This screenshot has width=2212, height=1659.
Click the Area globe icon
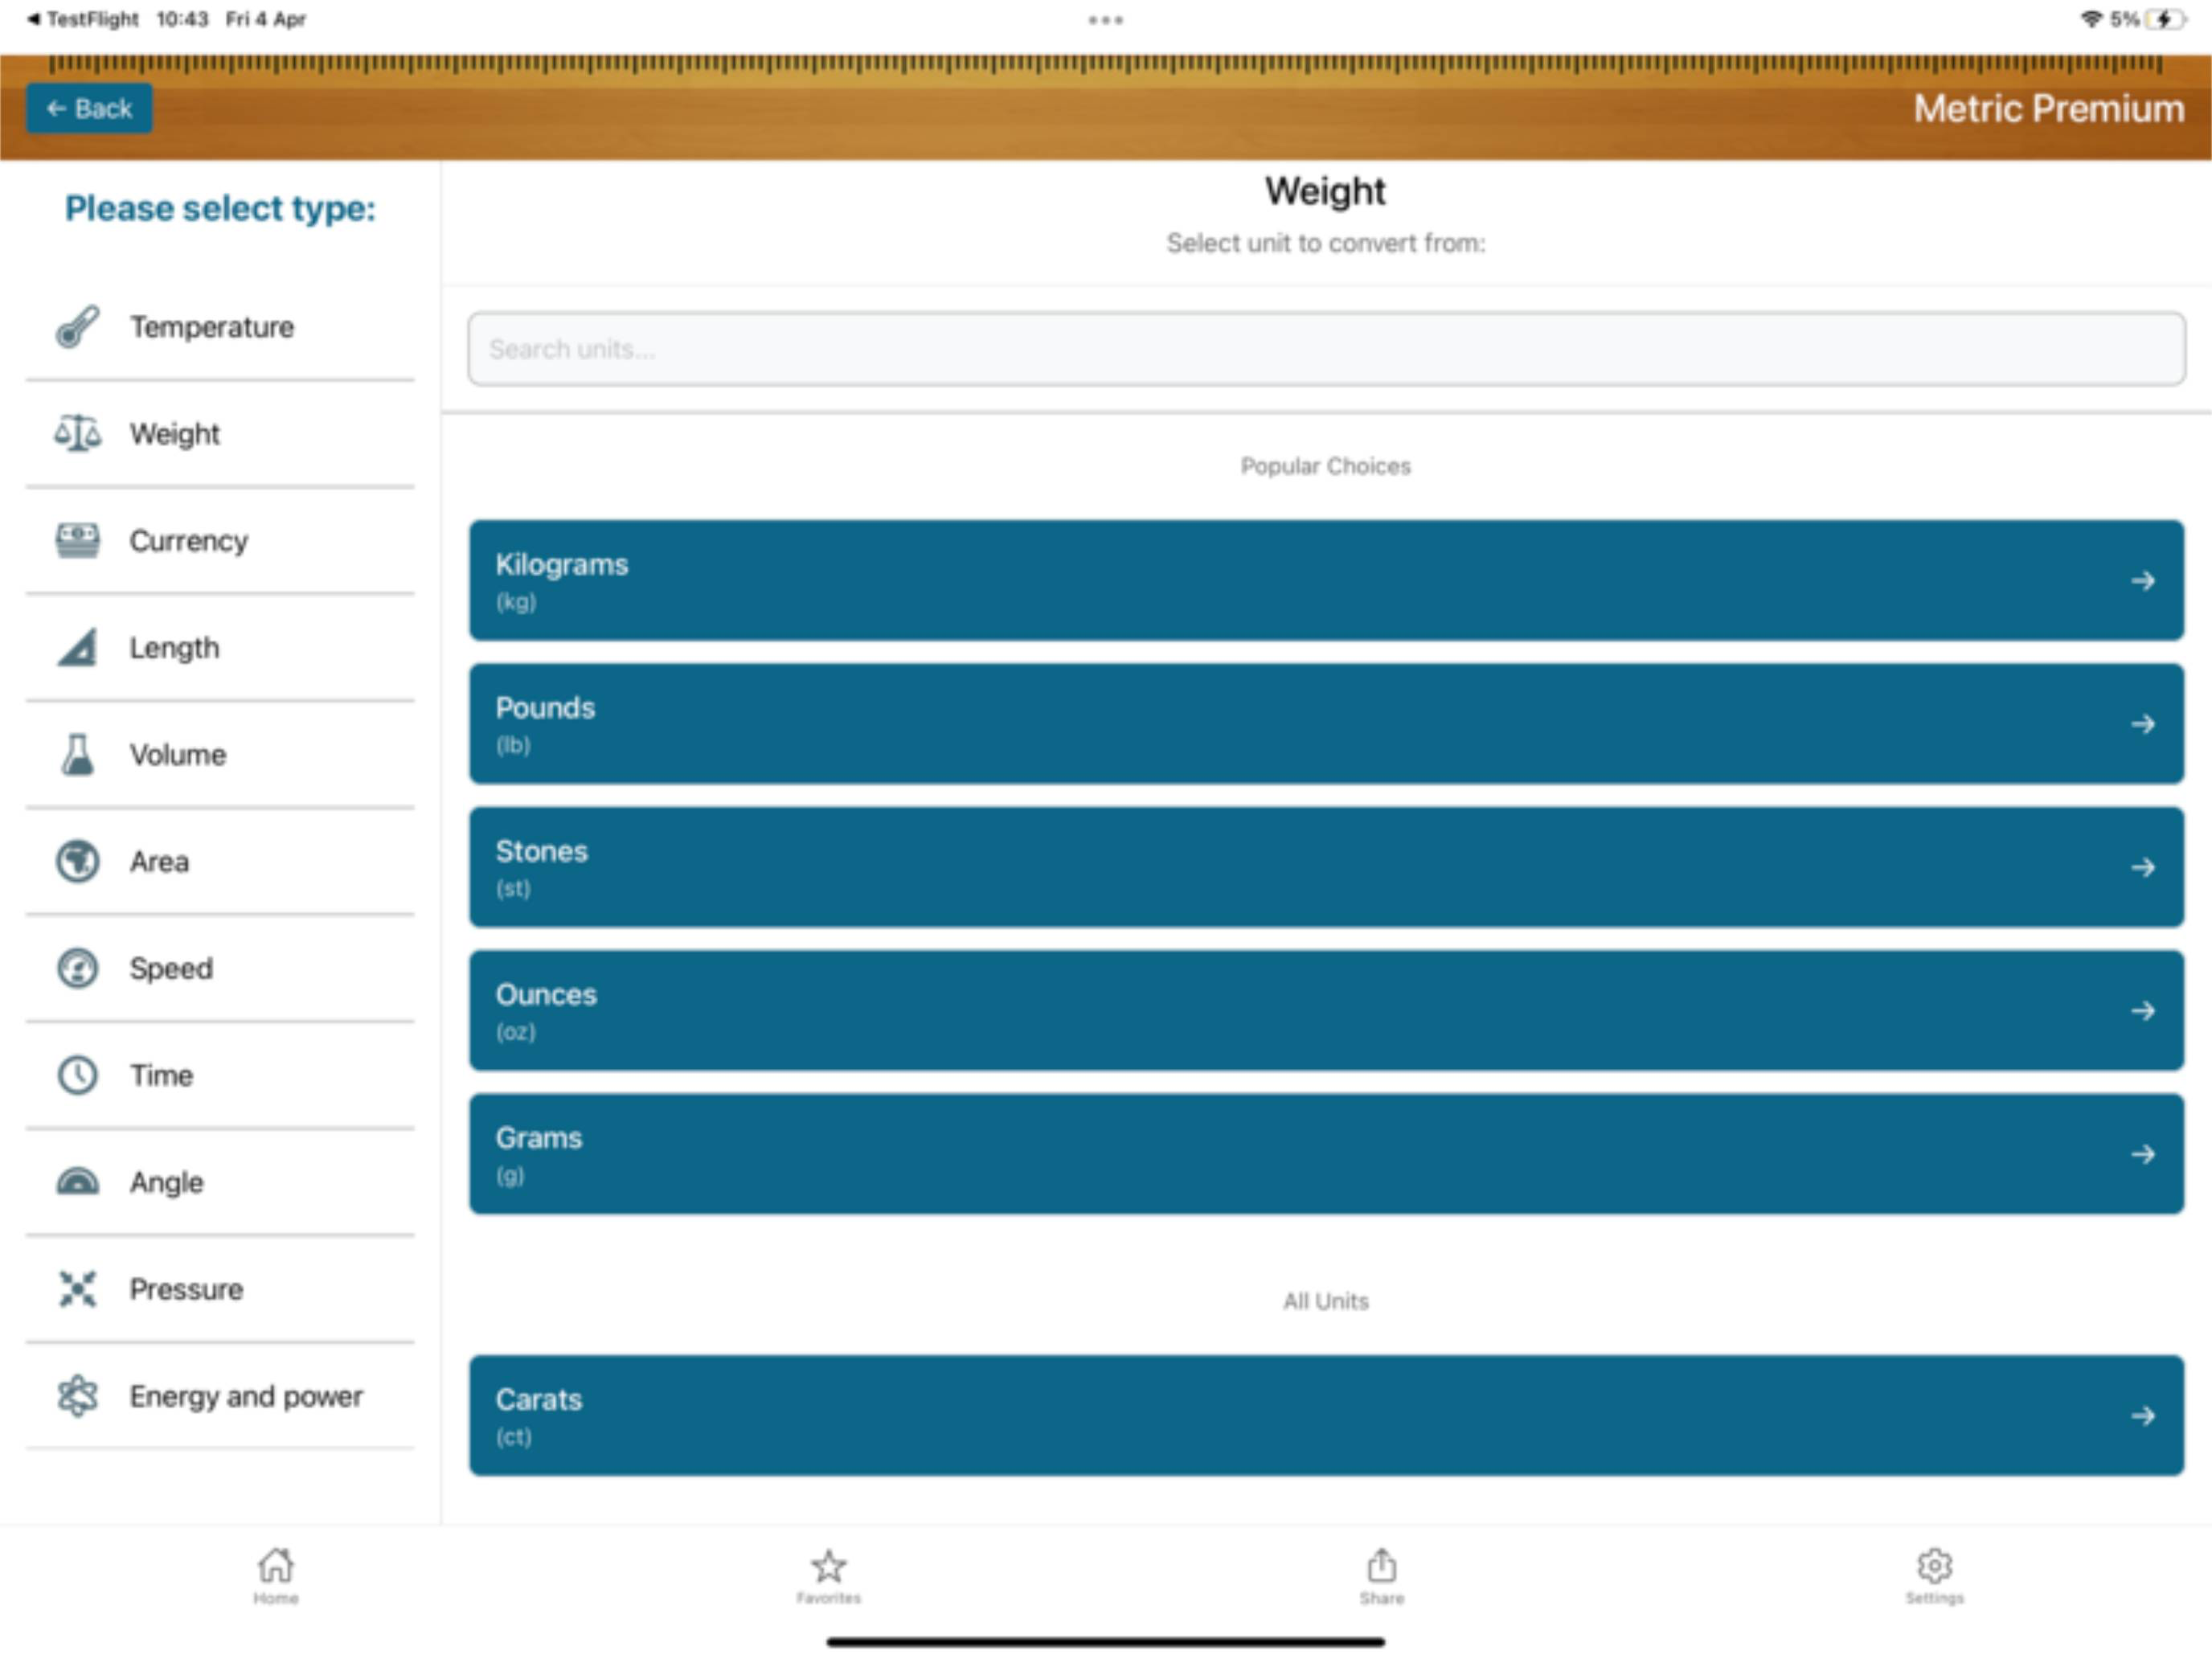coord(77,862)
